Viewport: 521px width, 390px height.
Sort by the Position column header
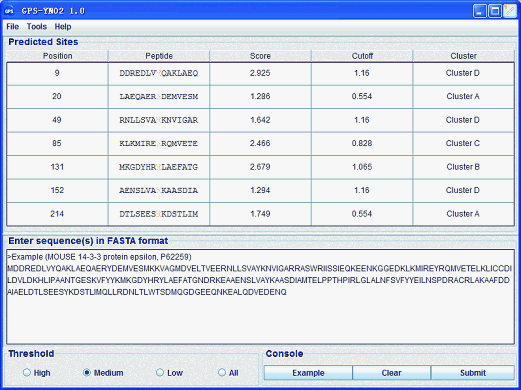click(57, 56)
